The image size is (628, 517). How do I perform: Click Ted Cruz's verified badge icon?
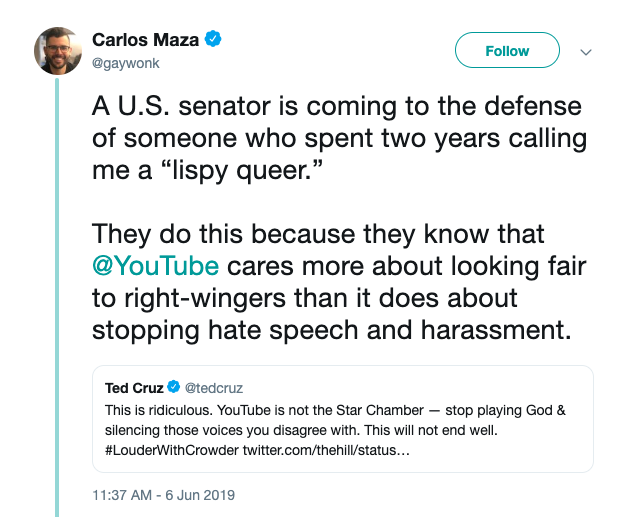(172, 387)
